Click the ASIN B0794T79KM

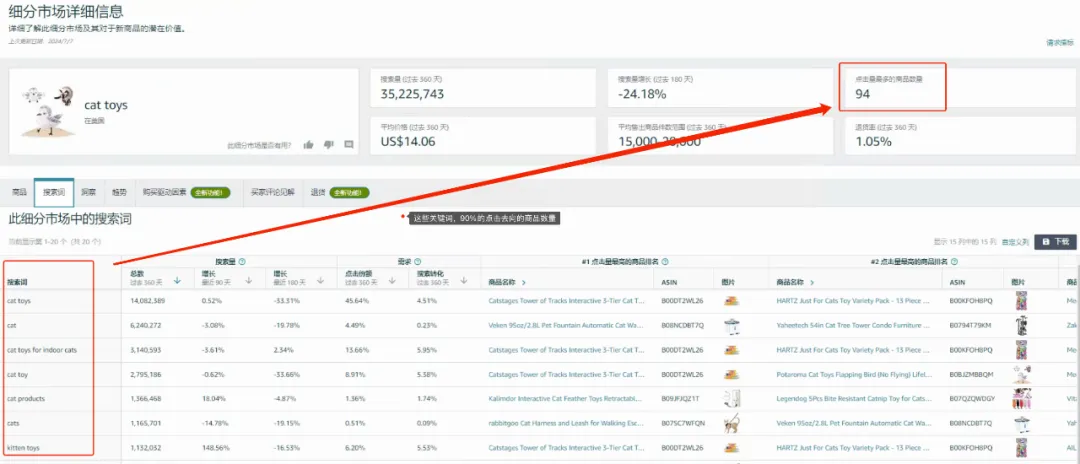(970, 325)
